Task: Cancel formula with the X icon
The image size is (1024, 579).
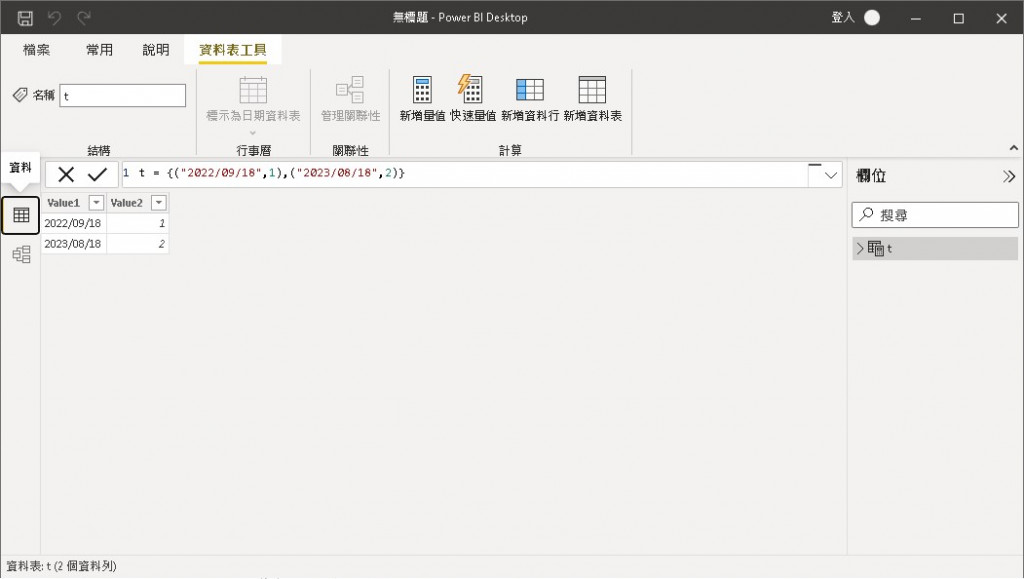Action: click(x=66, y=174)
